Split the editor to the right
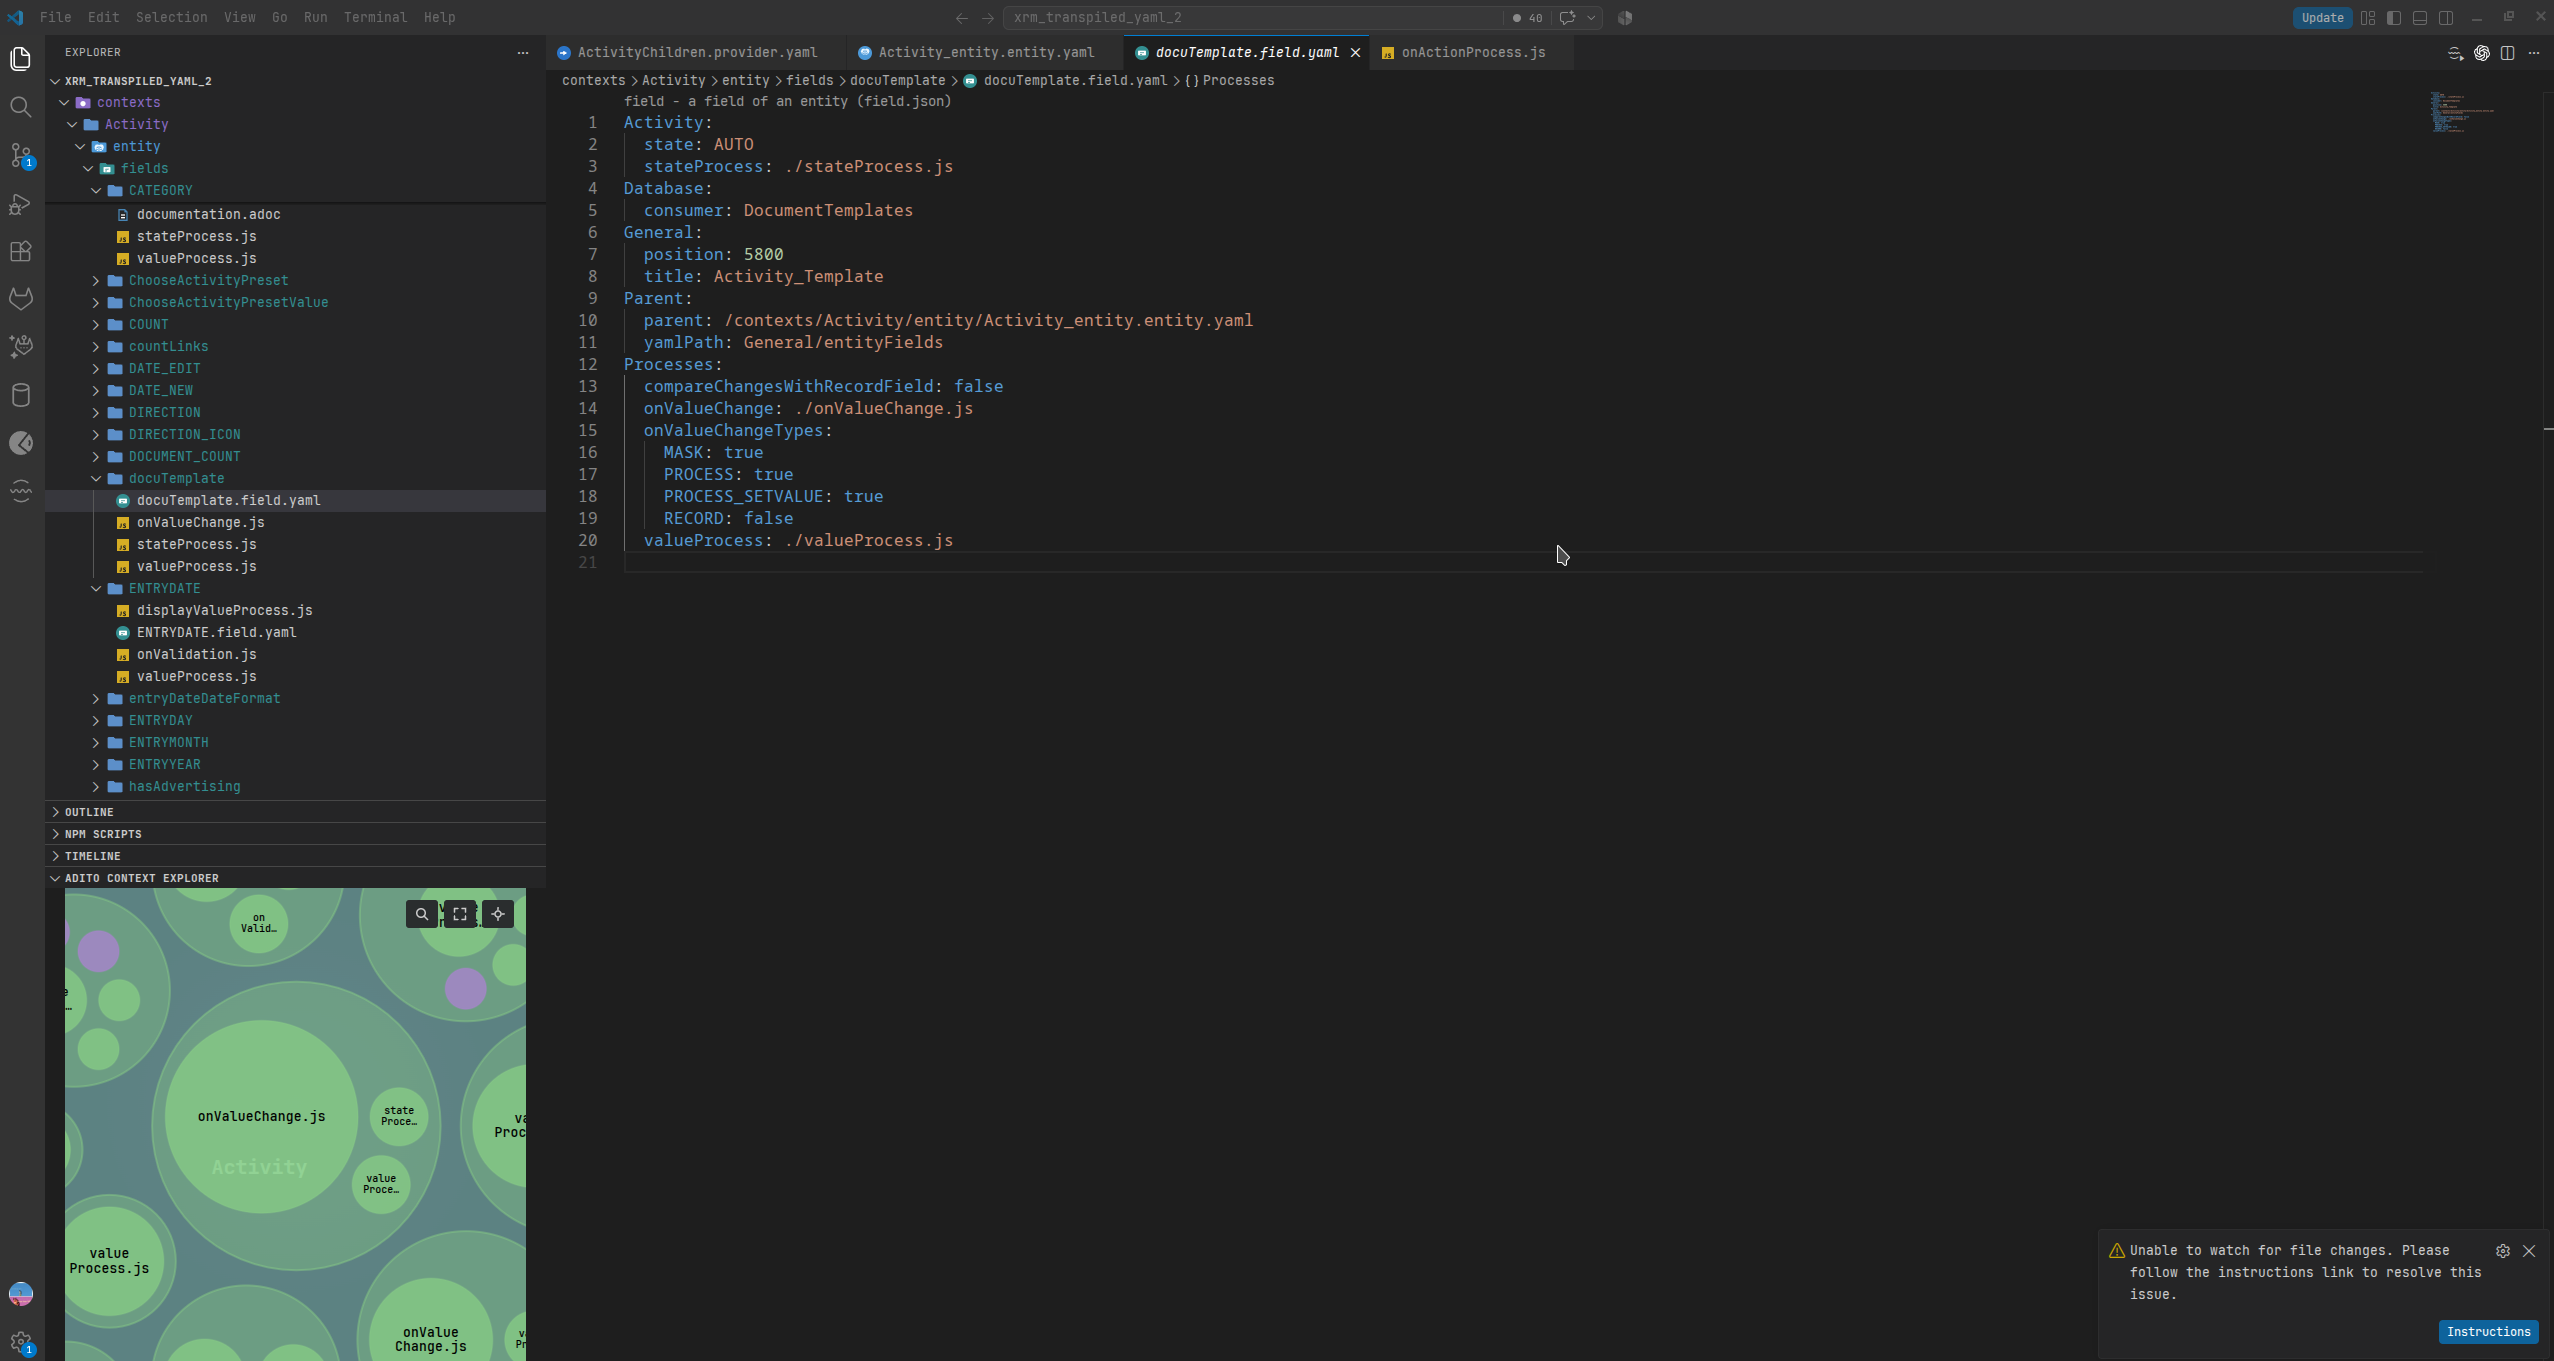The image size is (2554, 1361). coord(2508,53)
